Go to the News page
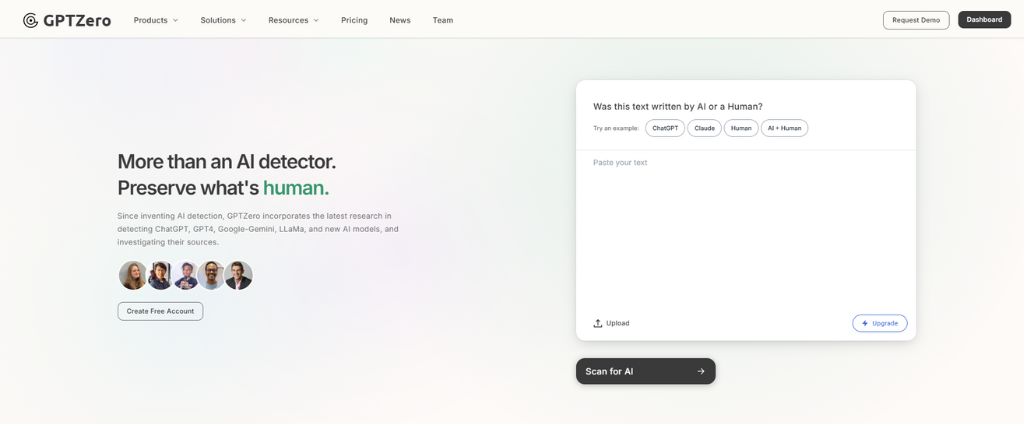This screenshot has height=424, width=1024. click(400, 20)
